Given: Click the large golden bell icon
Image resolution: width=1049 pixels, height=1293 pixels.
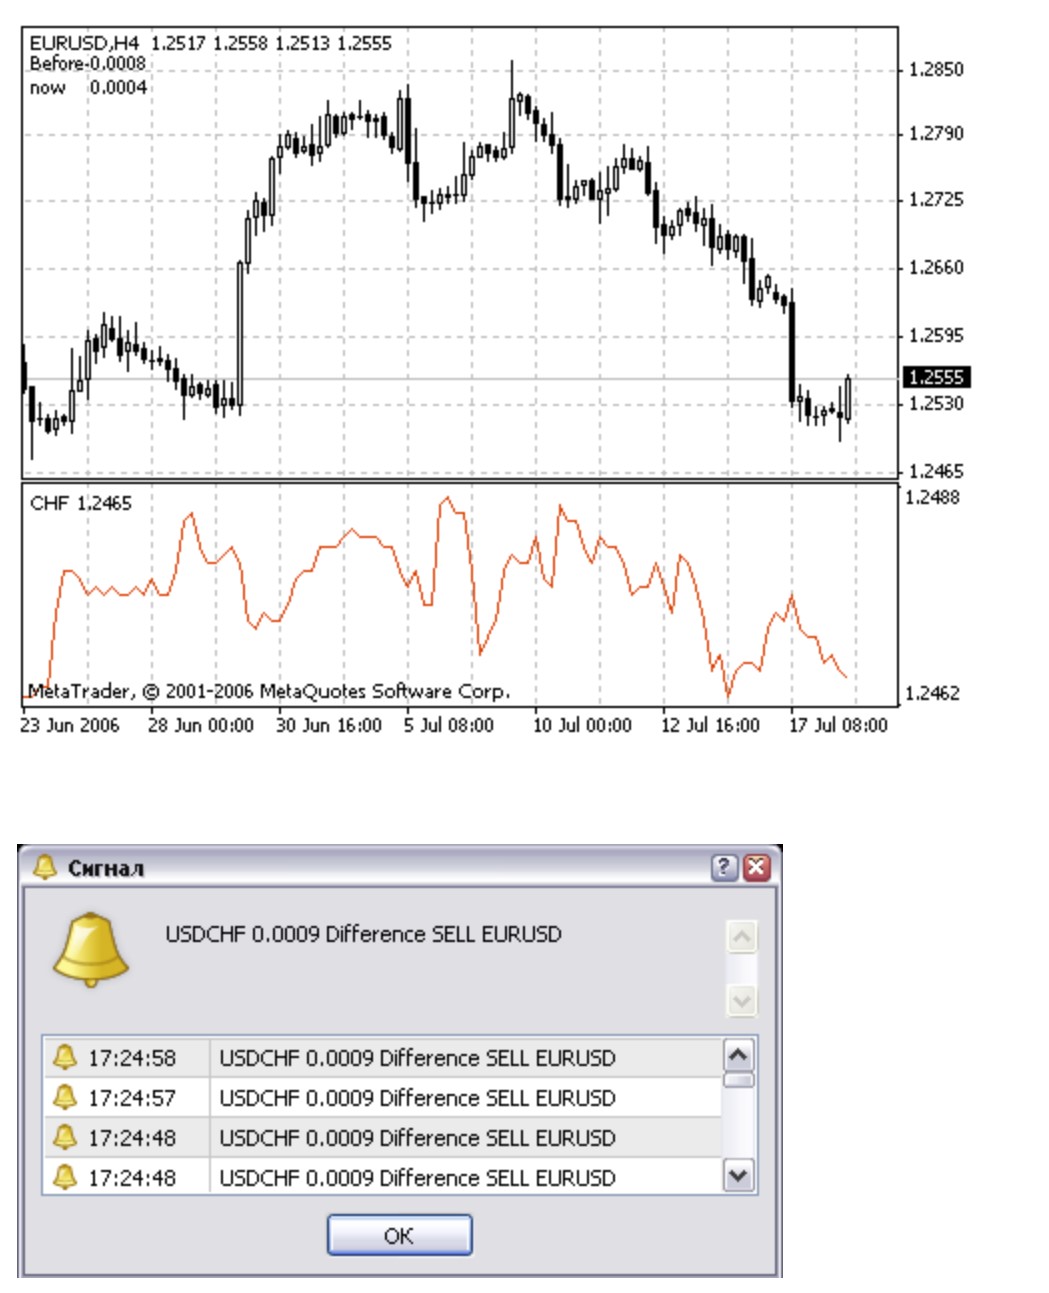Looking at the screenshot, I should coord(91,950).
